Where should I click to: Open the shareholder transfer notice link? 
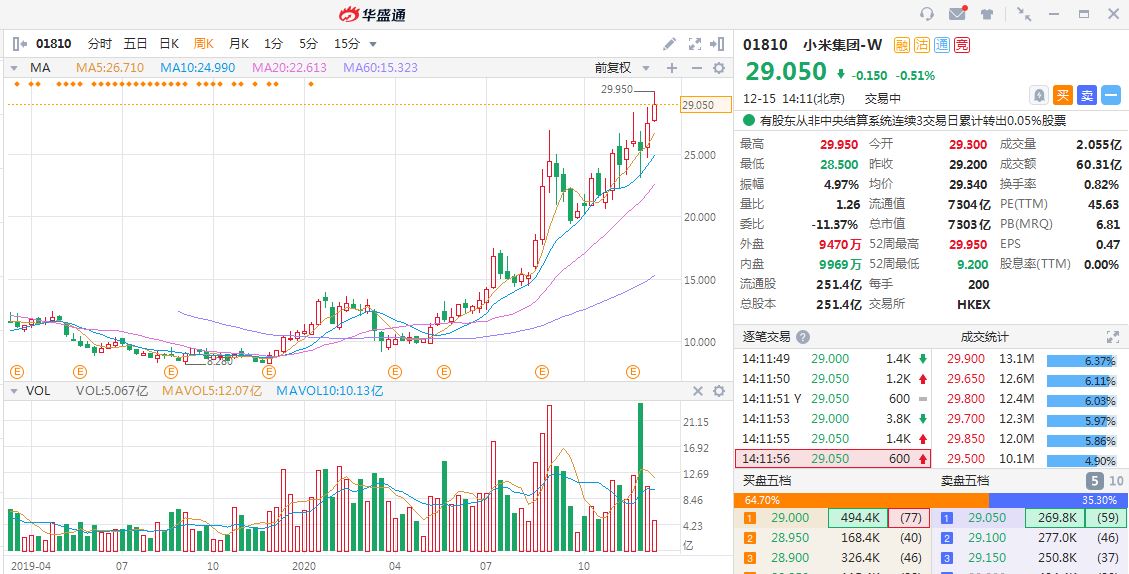[x=912, y=120]
